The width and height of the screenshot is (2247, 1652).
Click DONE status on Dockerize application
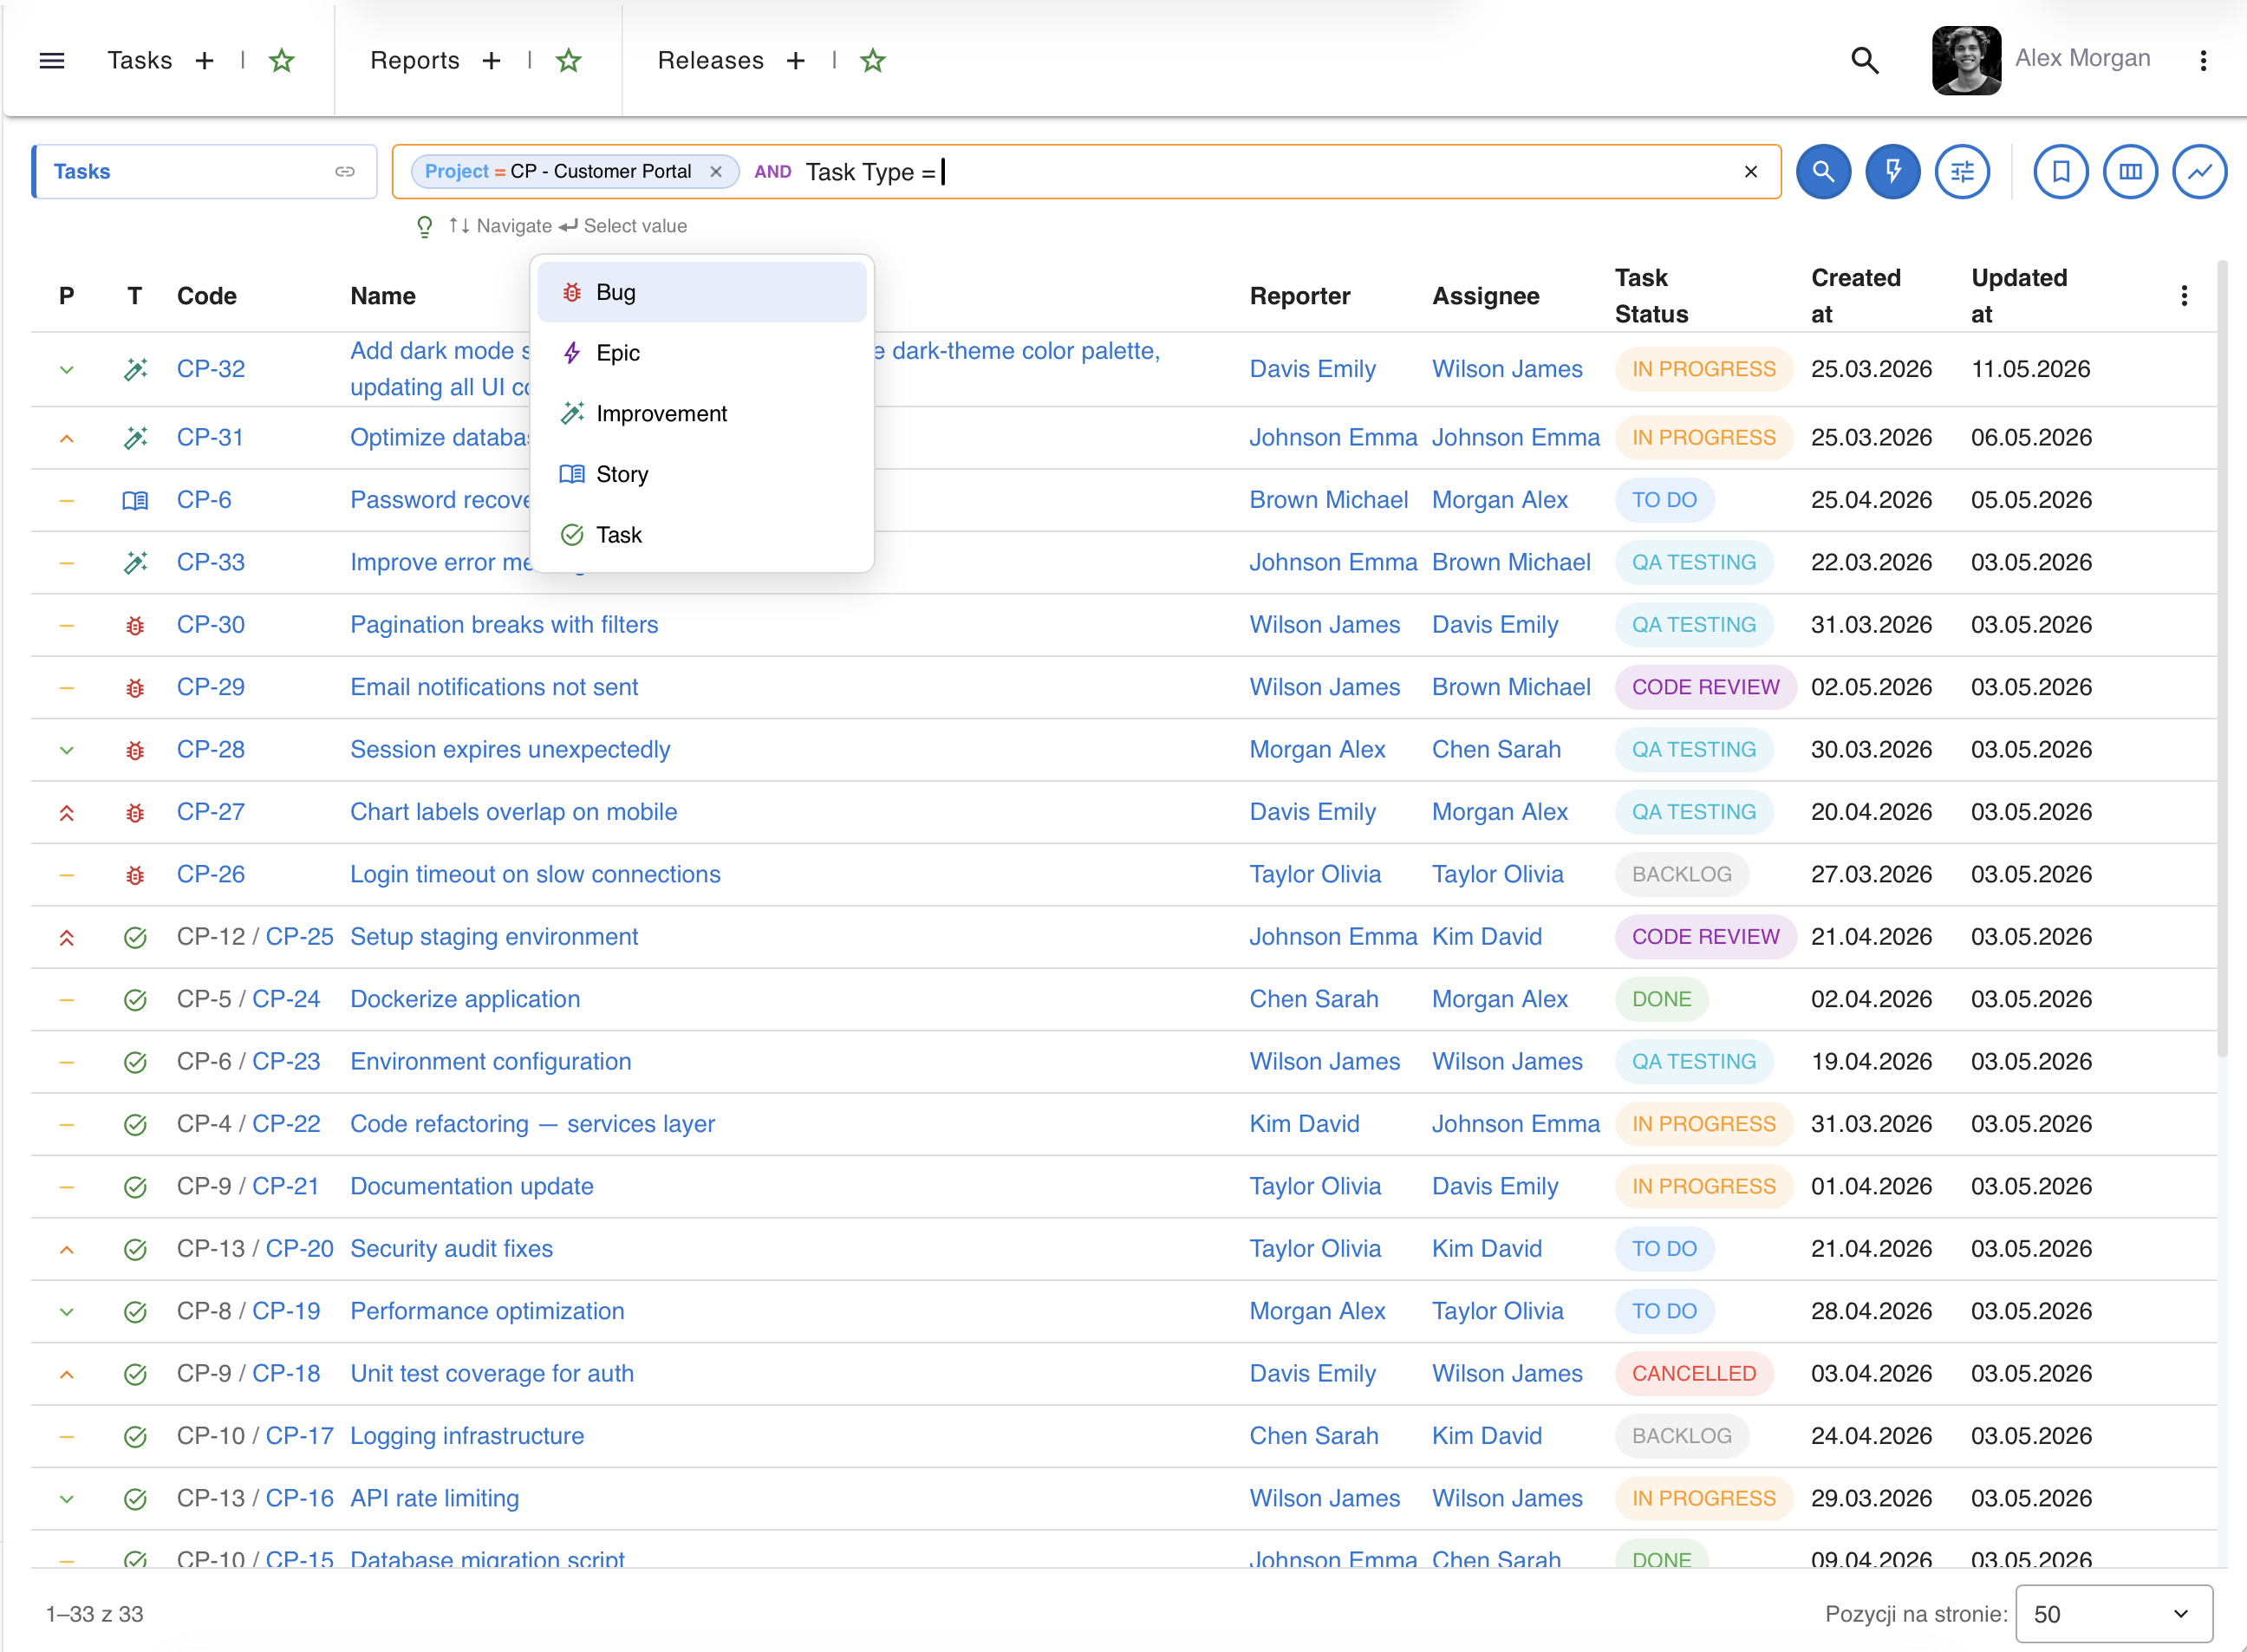pos(1662,1000)
